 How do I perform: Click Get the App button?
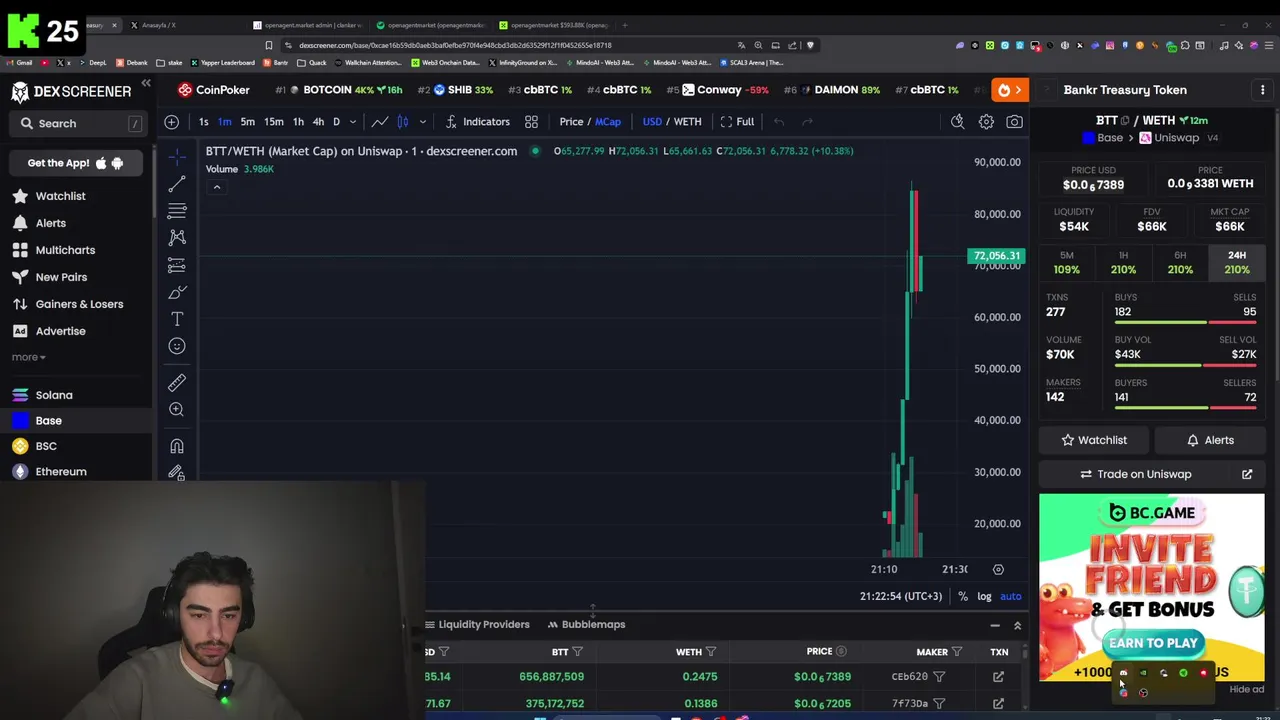(x=76, y=163)
